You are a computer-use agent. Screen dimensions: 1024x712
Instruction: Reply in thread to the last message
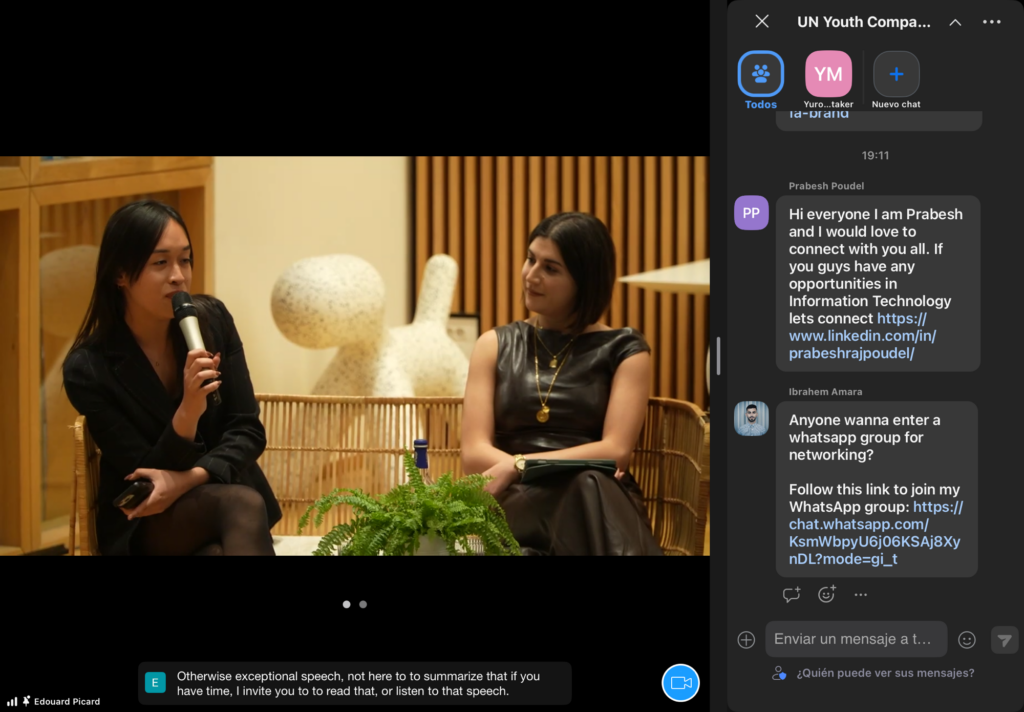pos(791,594)
